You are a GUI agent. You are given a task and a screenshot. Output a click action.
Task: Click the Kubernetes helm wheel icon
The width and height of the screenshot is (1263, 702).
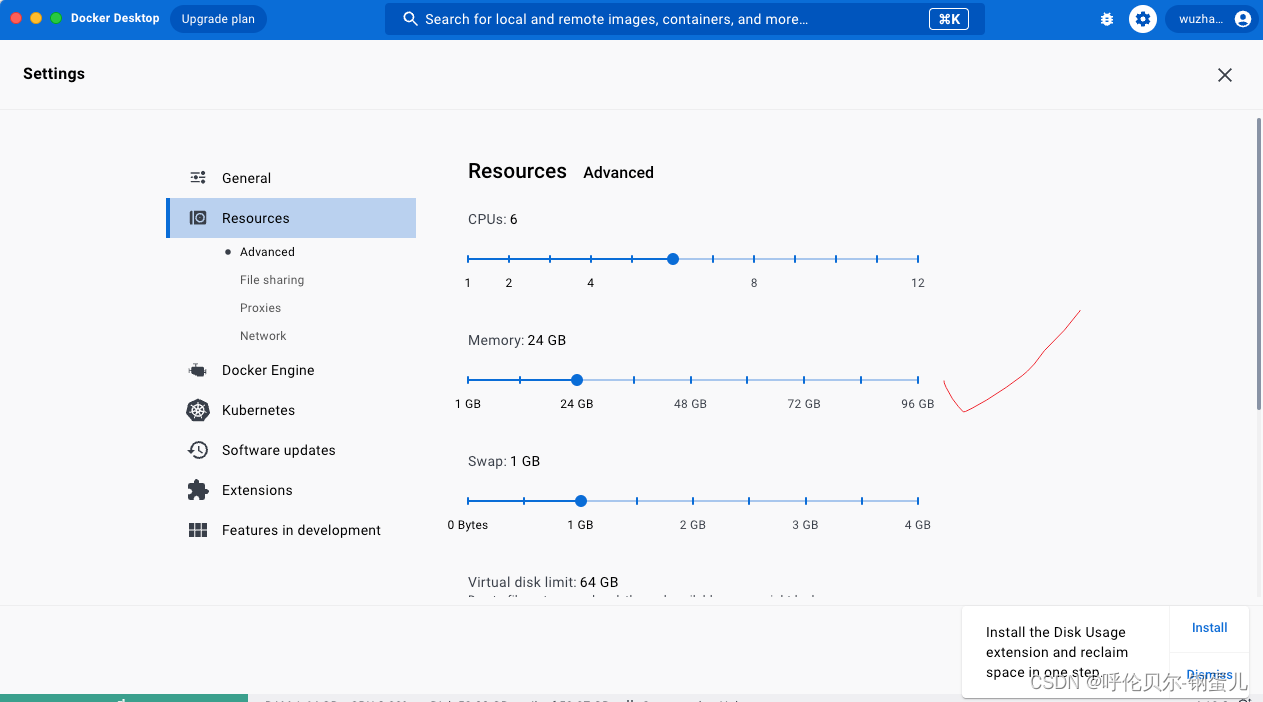pyautogui.click(x=198, y=410)
